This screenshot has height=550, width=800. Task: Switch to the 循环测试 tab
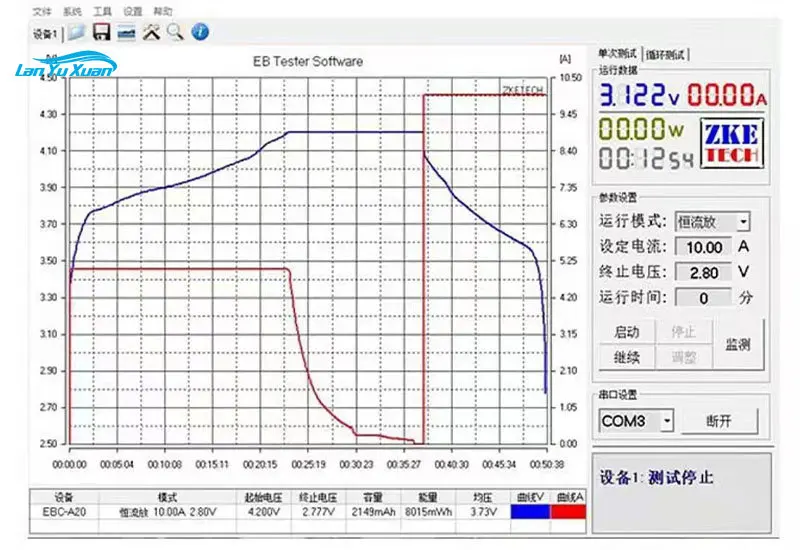coord(665,55)
